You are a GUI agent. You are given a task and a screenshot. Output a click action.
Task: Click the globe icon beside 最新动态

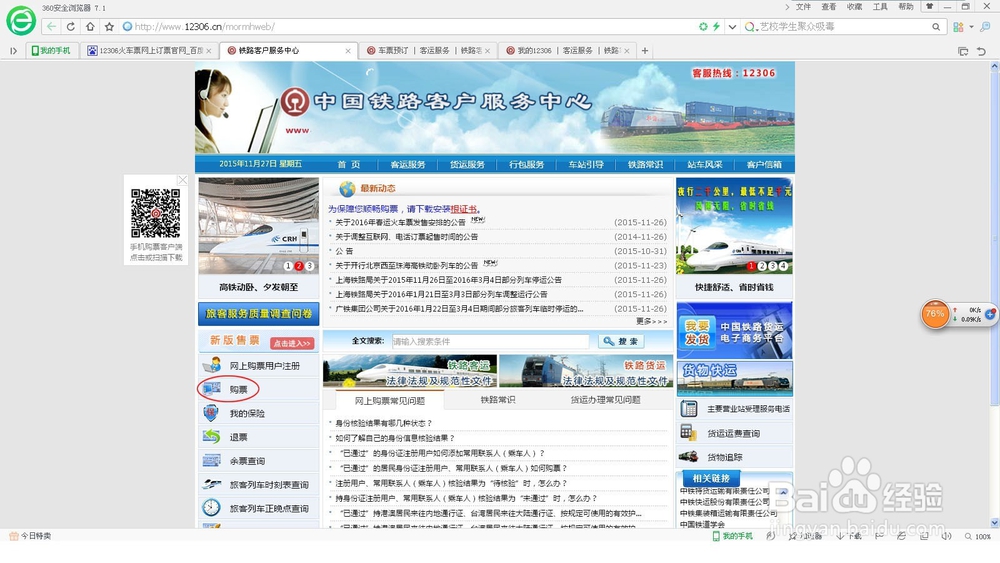click(347, 189)
